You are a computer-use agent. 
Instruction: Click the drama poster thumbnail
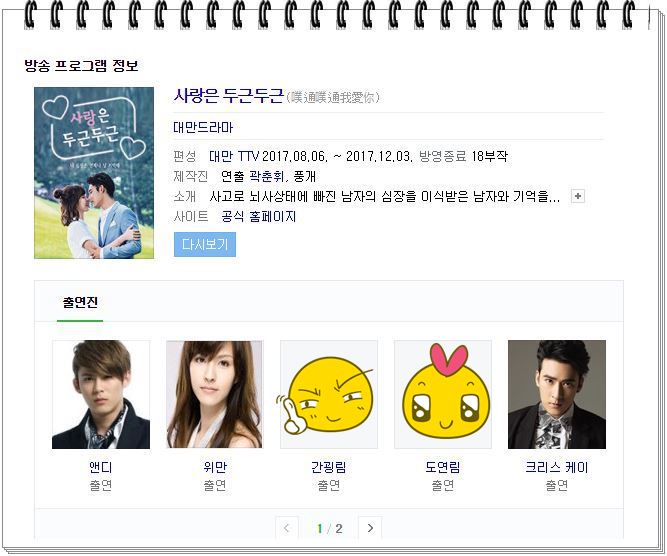click(x=94, y=173)
